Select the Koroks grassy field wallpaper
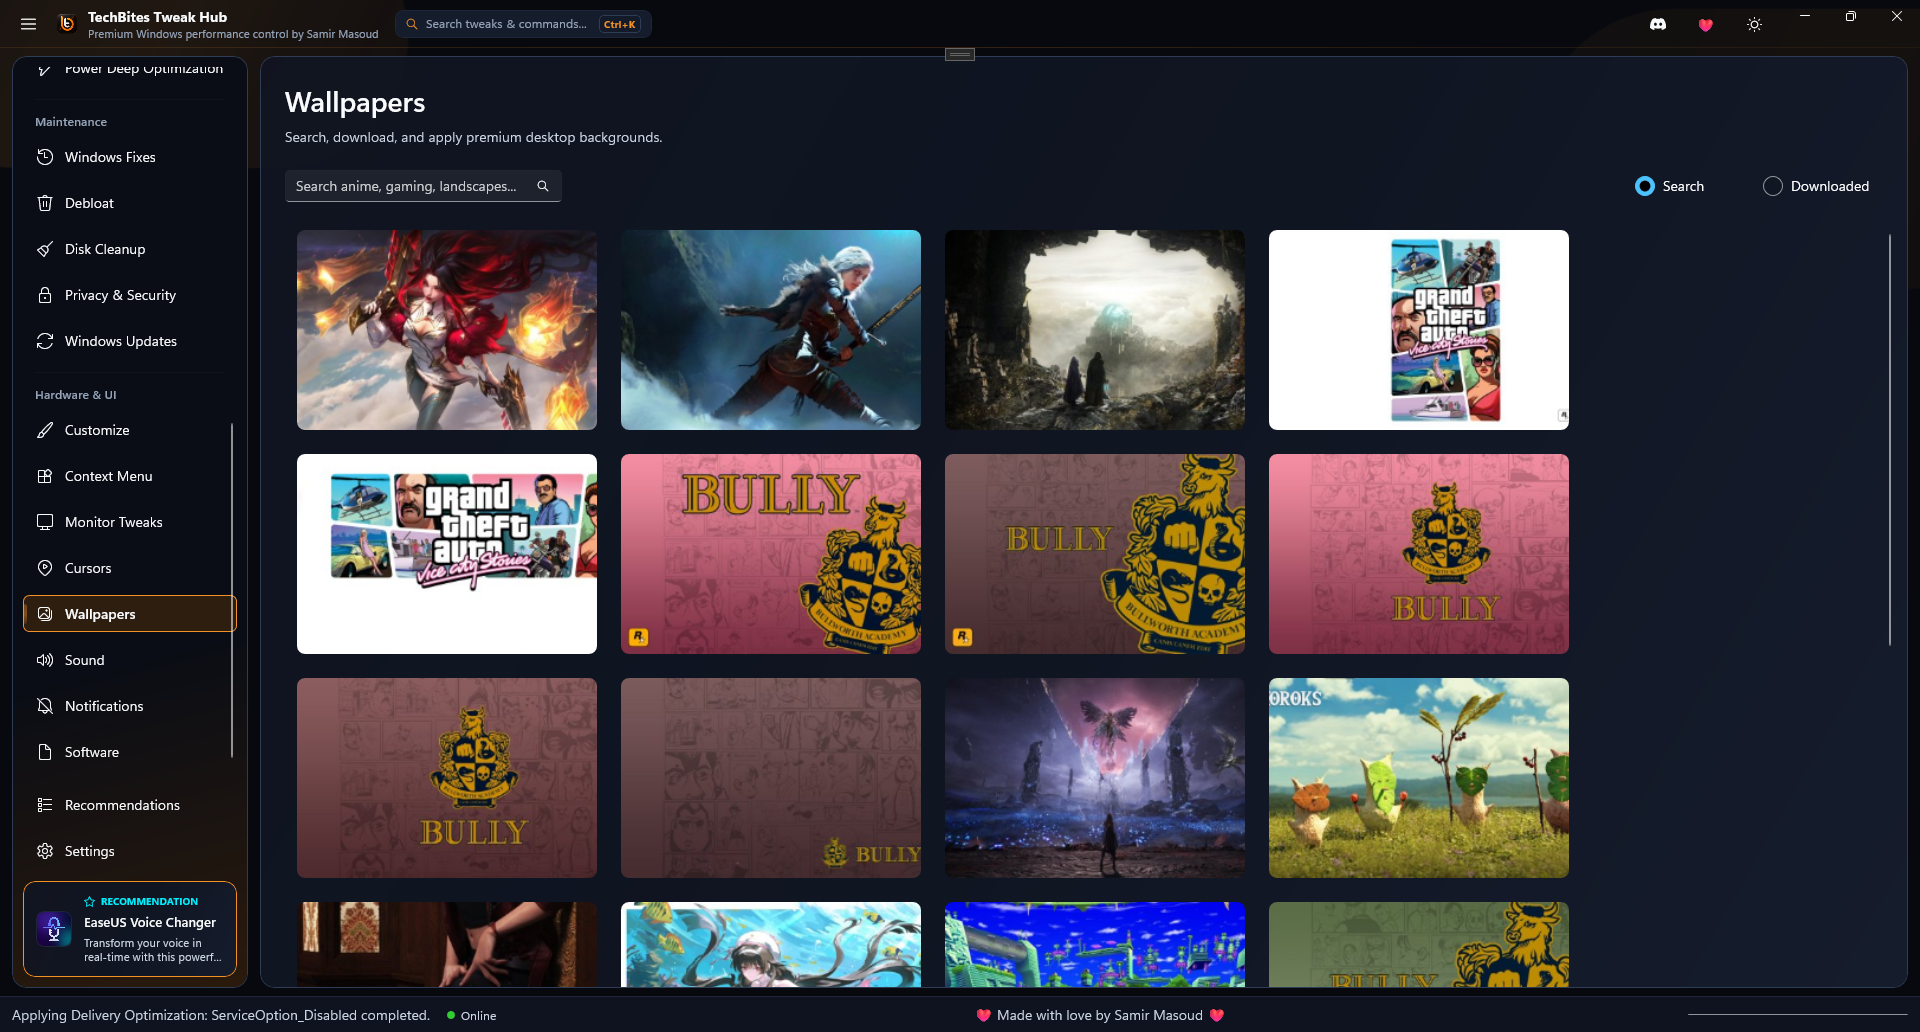 [x=1419, y=778]
